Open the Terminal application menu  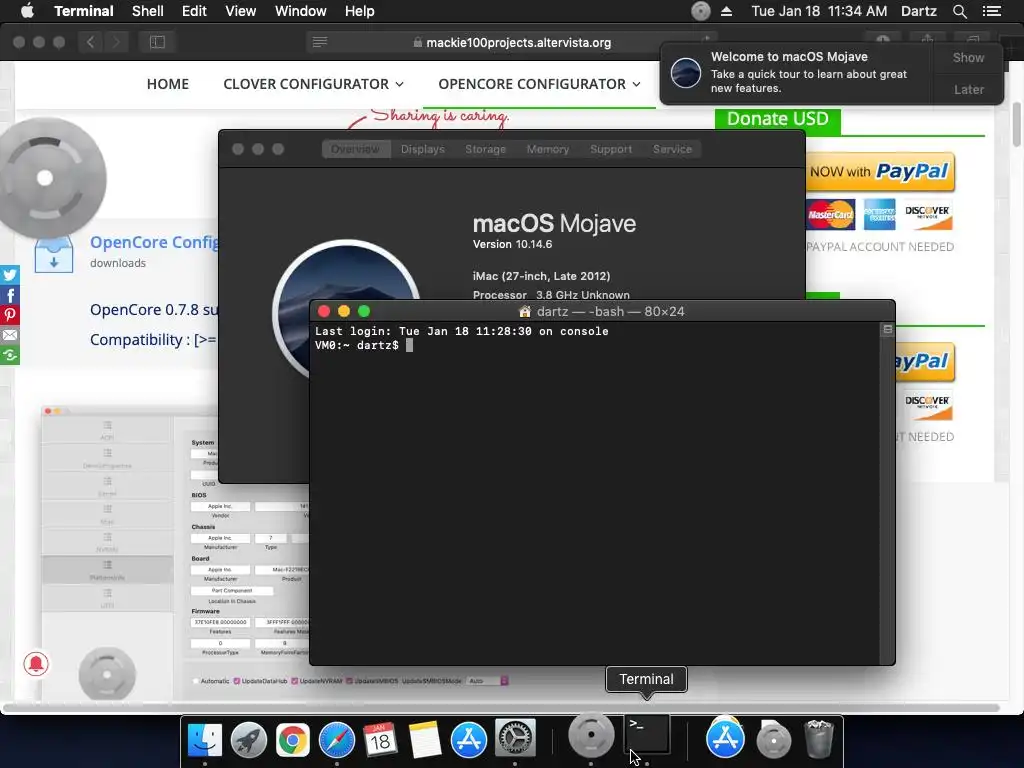point(84,11)
